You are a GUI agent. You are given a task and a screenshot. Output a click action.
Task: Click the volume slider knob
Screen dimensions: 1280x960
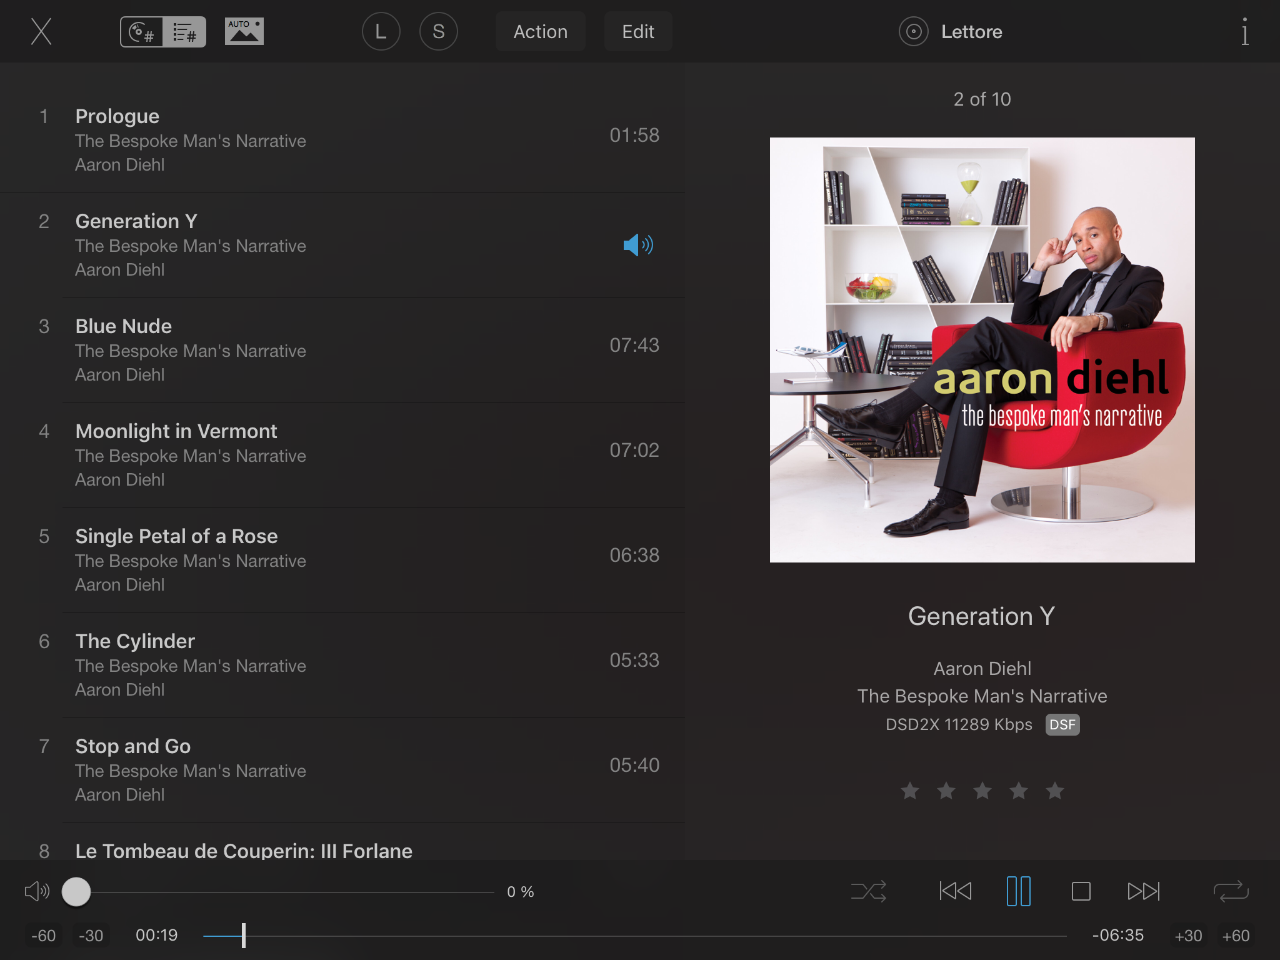[76, 892]
